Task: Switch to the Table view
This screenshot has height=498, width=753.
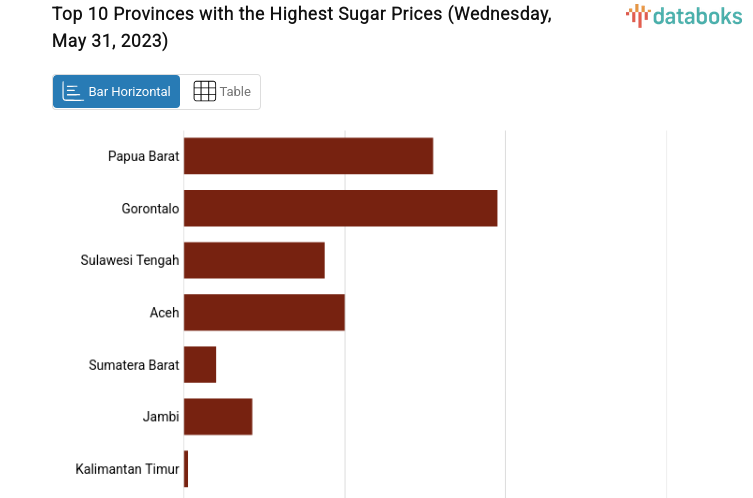Action: click(x=221, y=92)
